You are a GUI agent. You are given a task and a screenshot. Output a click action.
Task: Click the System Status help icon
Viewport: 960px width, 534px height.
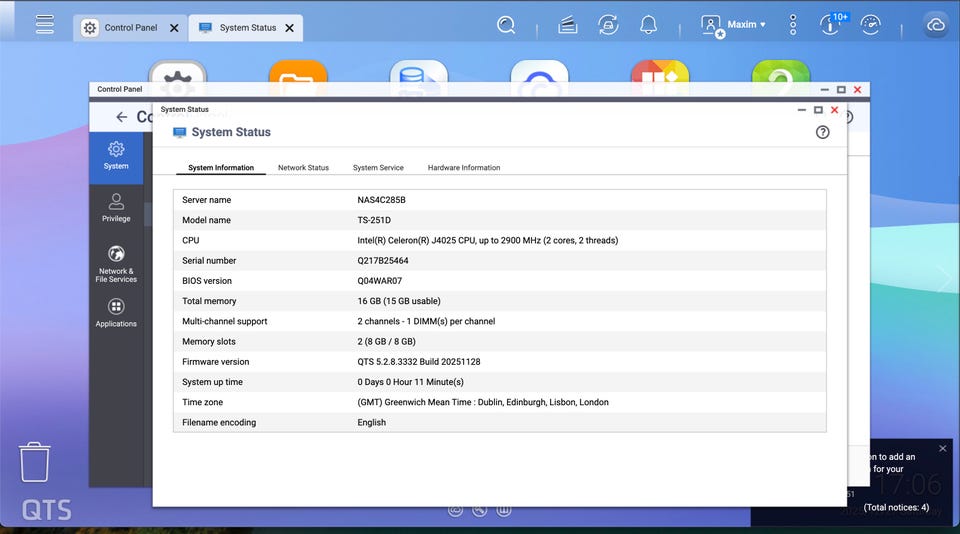pos(822,132)
